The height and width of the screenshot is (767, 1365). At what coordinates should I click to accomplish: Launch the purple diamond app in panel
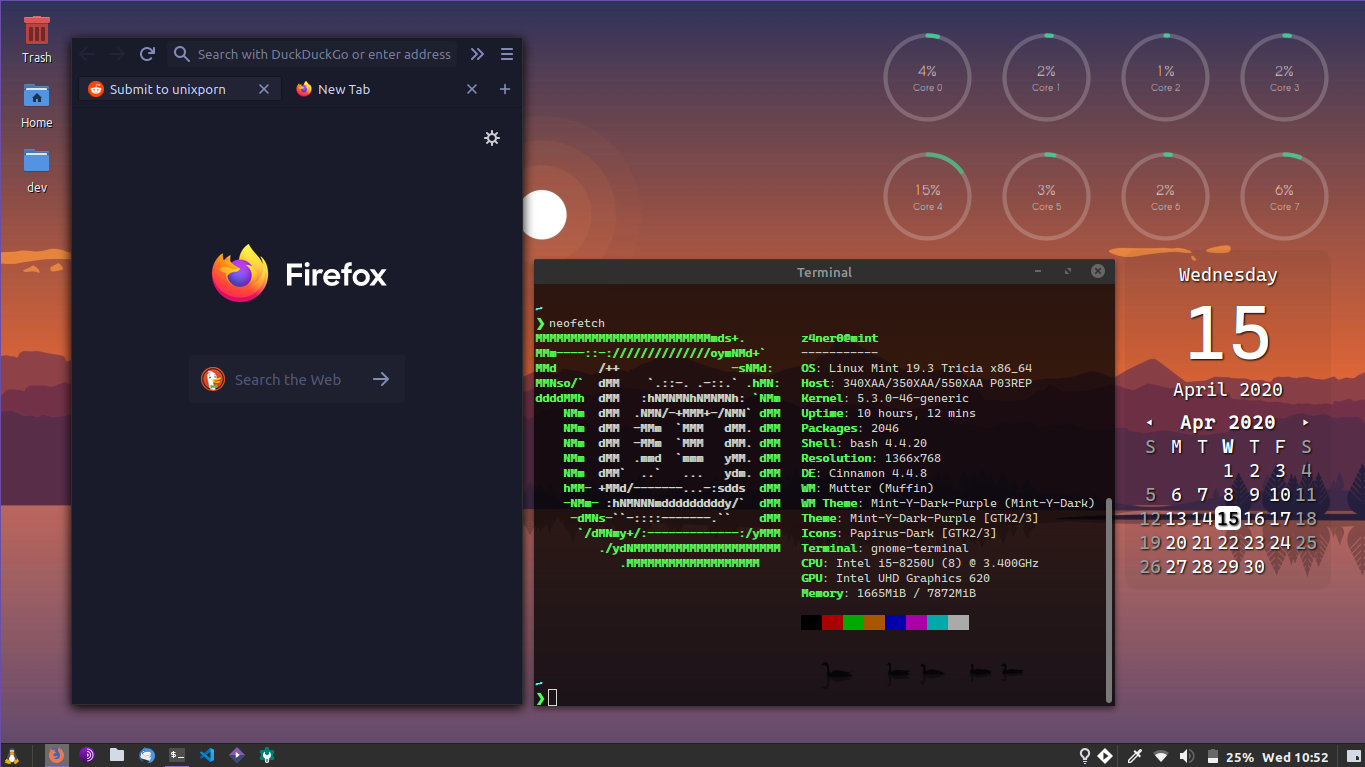[x=237, y=755]
